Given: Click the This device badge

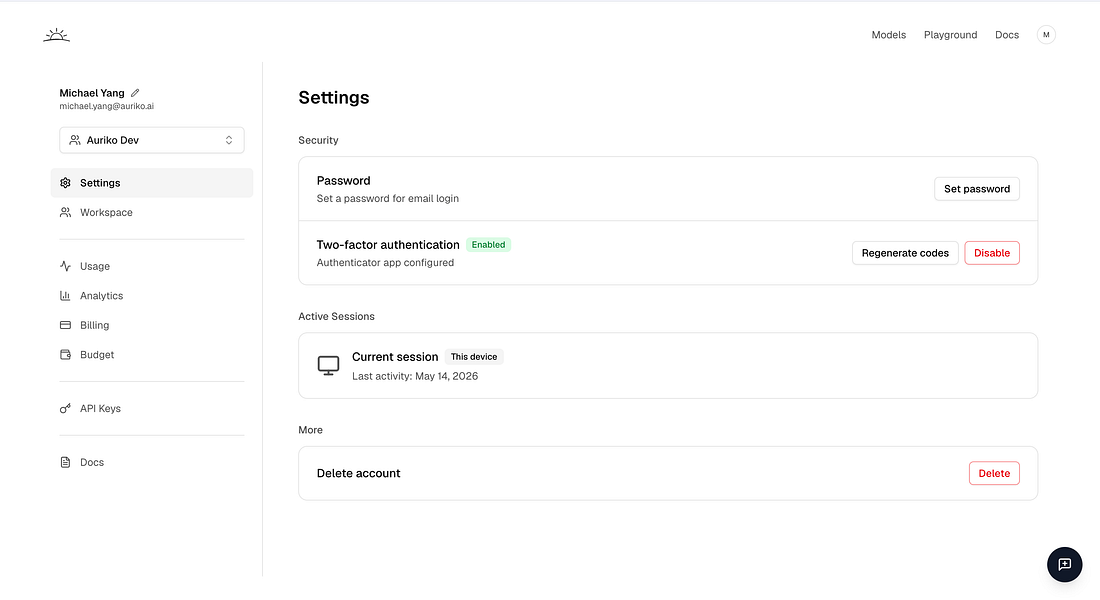Looking at the screenshot, I should pos(474,357).
